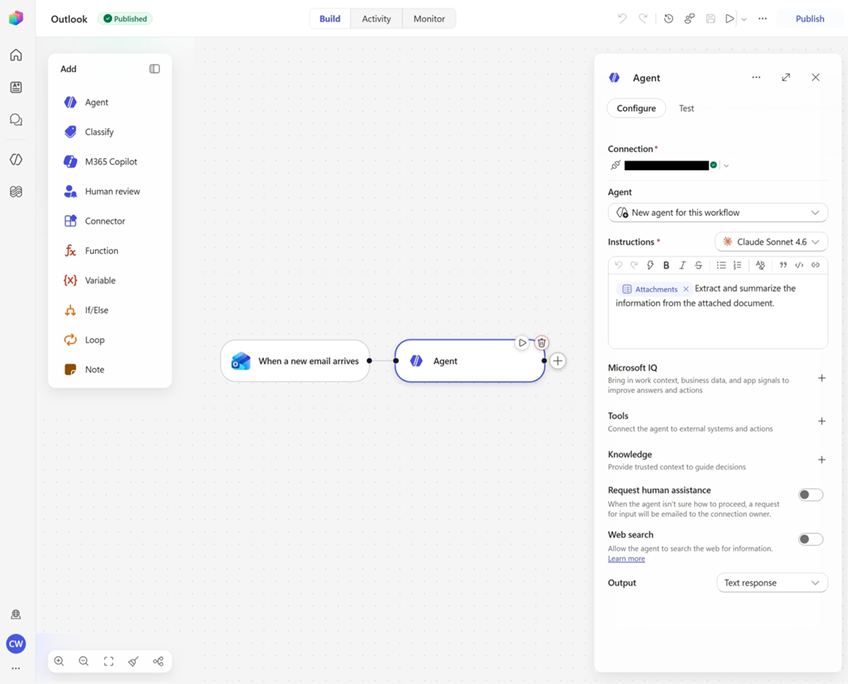
Task: Switch to the Build tab
Action: (x=330, y=18)
